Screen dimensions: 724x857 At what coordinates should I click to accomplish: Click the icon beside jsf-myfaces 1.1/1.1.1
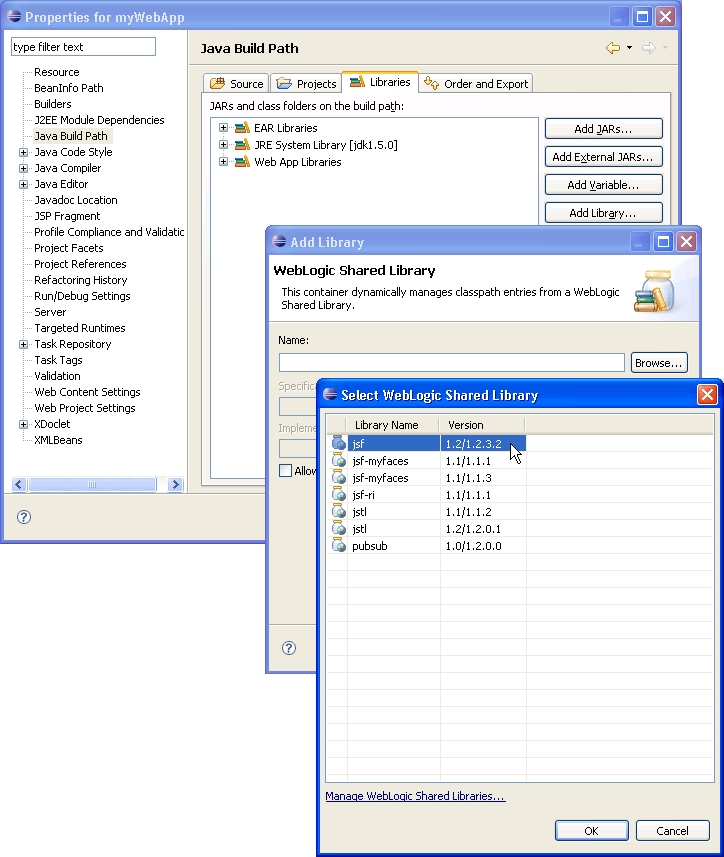[x=339, y=460]
